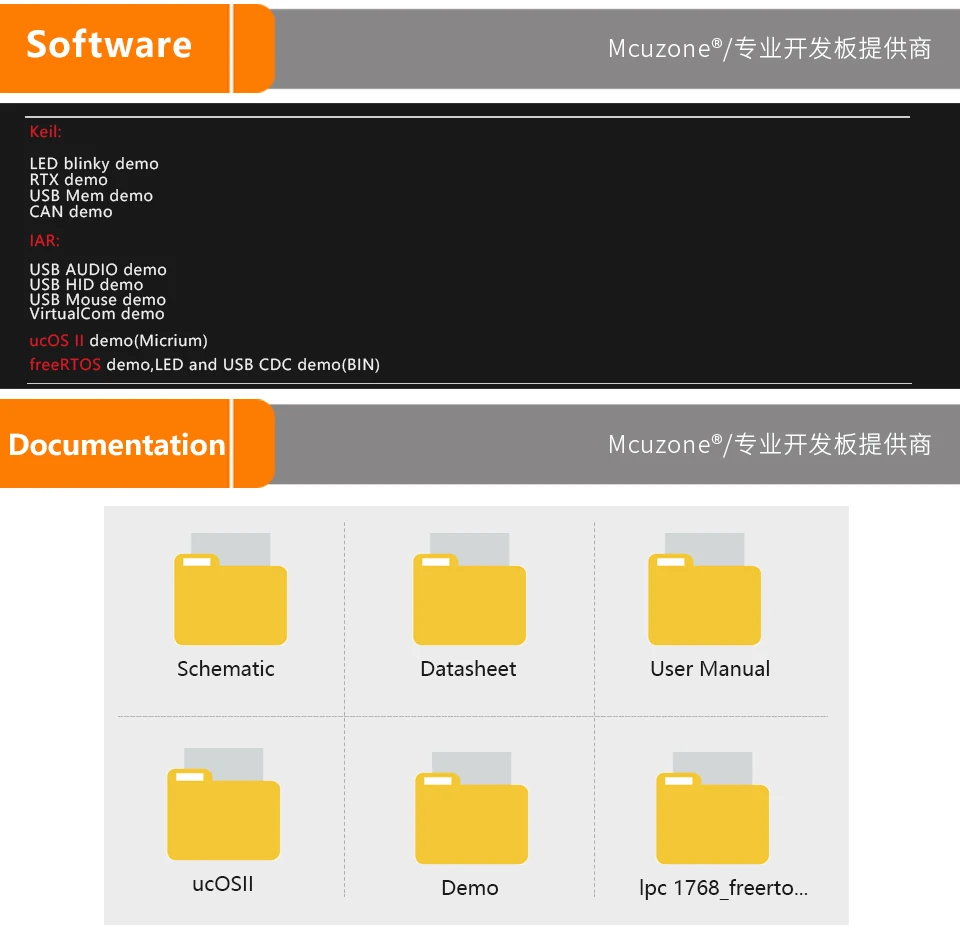960x941 pixels.
Task: Click the red Keil: heading
Action: tap(46, 132)
